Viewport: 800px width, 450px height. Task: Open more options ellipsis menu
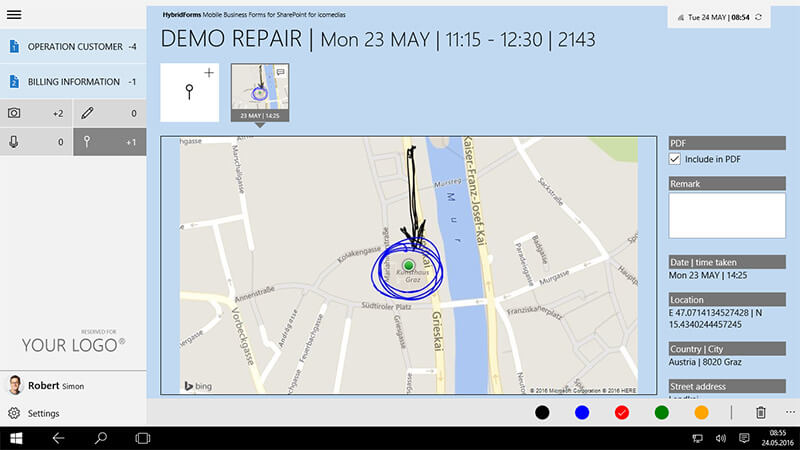coord(790,412)
